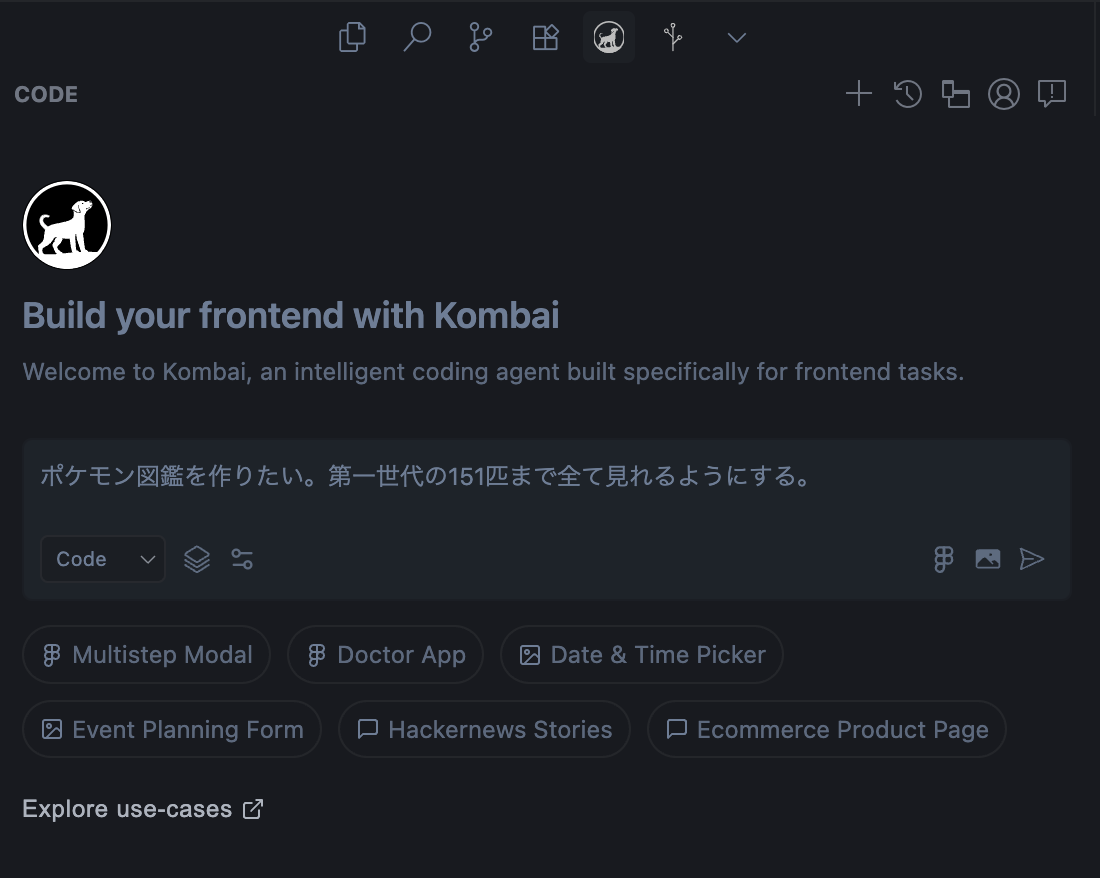1100x878 pixels.
Task: Click the overlapping windows icon
Action: (x=956, y=94)
